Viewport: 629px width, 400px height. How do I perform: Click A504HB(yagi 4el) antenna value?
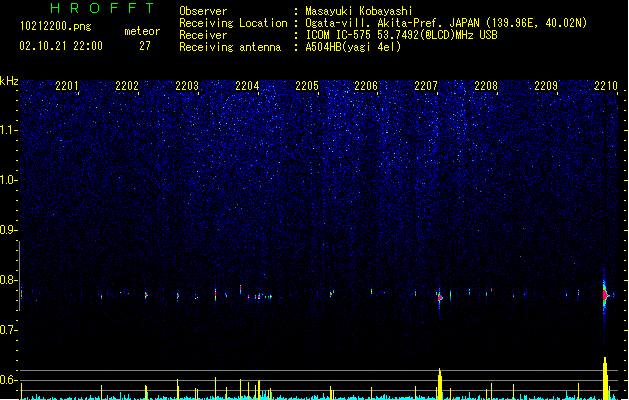click(353, 47)
